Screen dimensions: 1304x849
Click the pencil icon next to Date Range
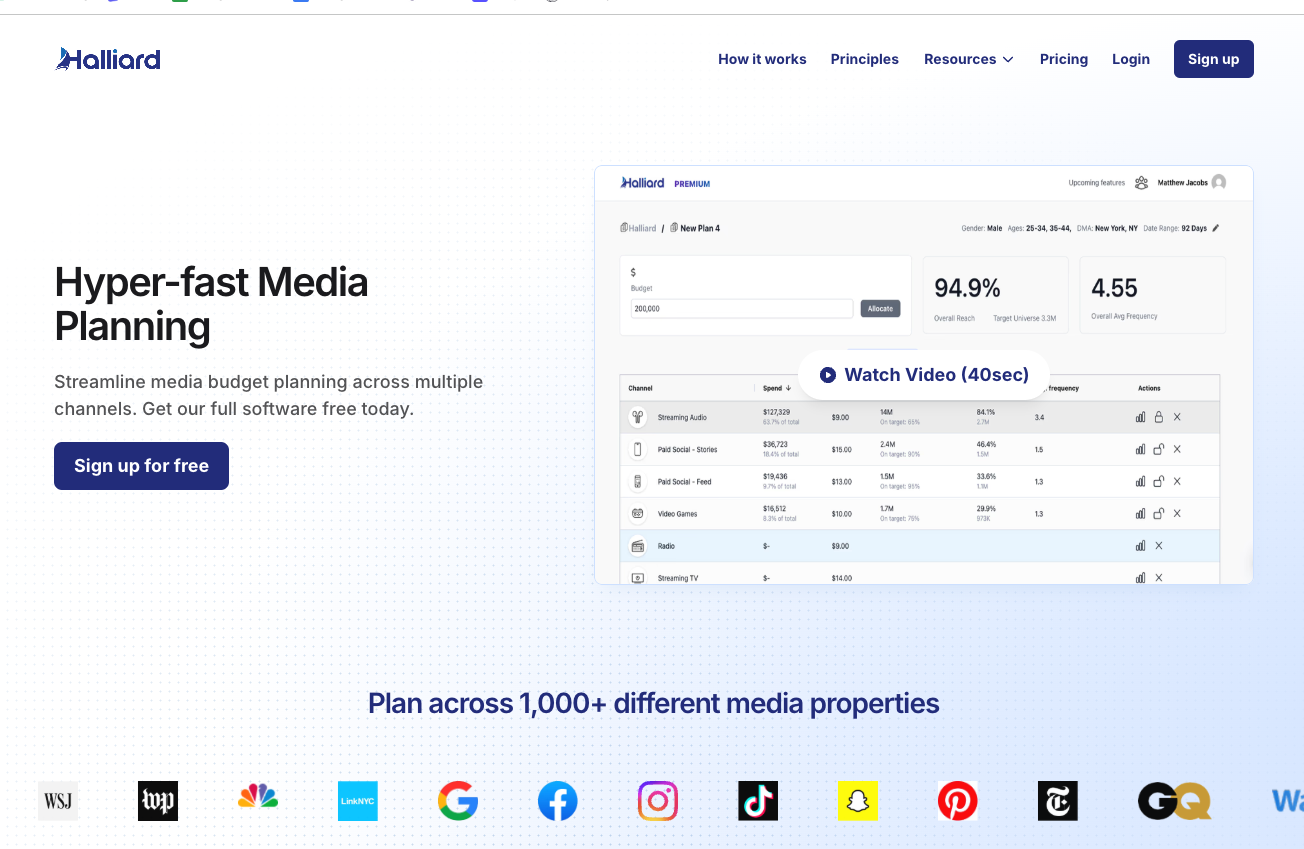[x=1216, y=228]
